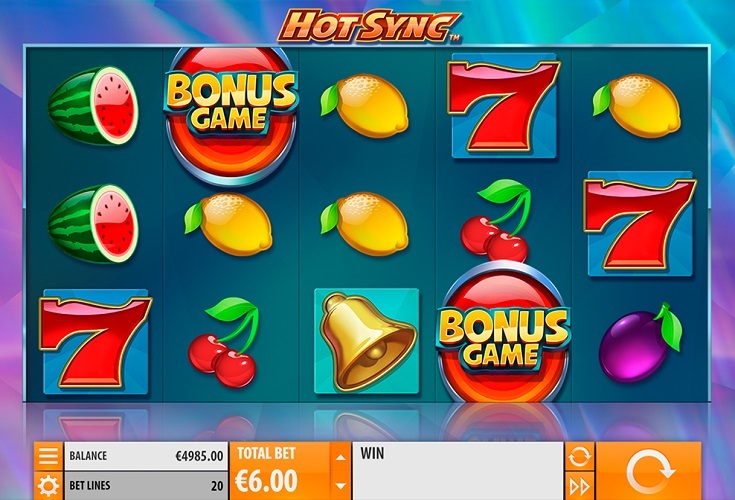Screen dimensions: 735x500
Task: Toggle the fast-forward quick spin button
Action: point(579,486)
